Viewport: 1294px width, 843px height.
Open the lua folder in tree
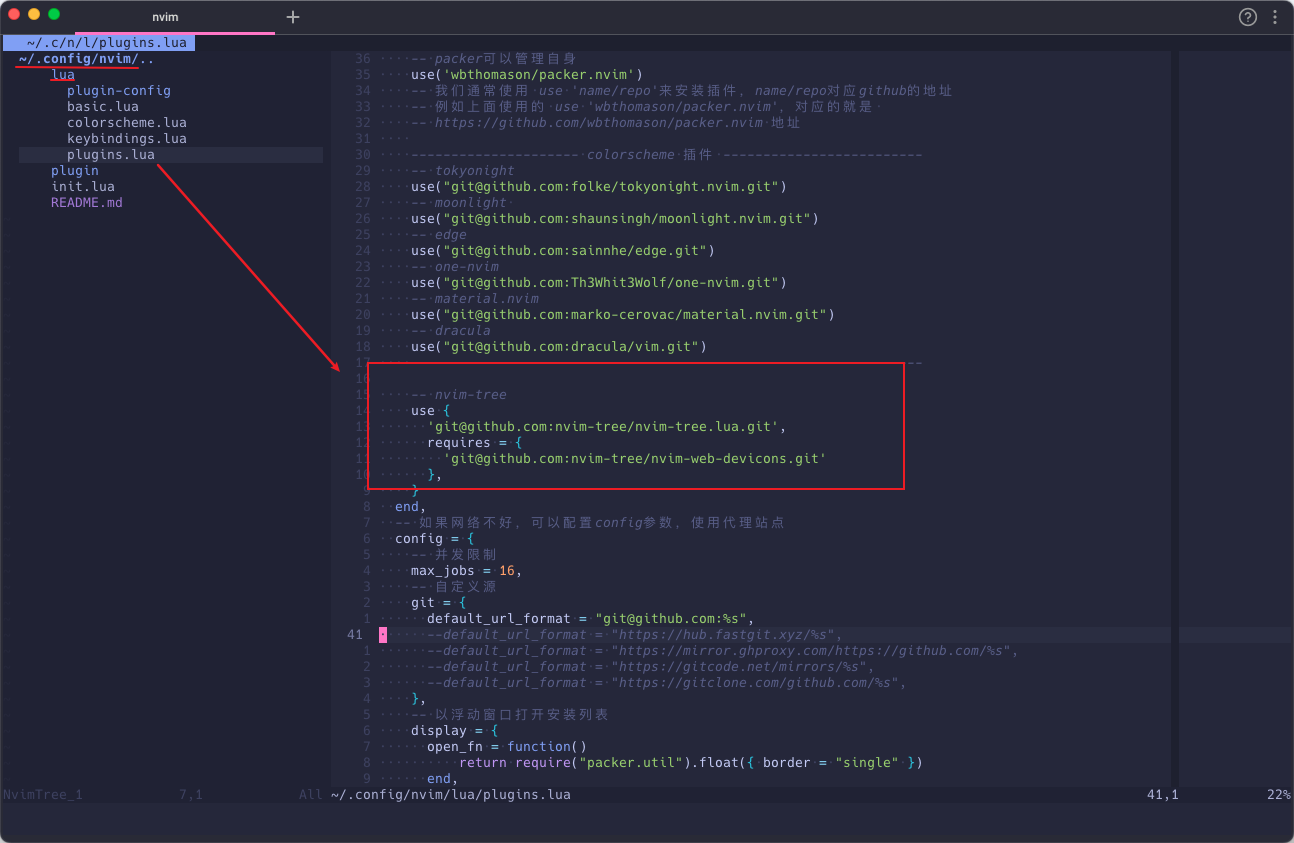click(63, 75)
